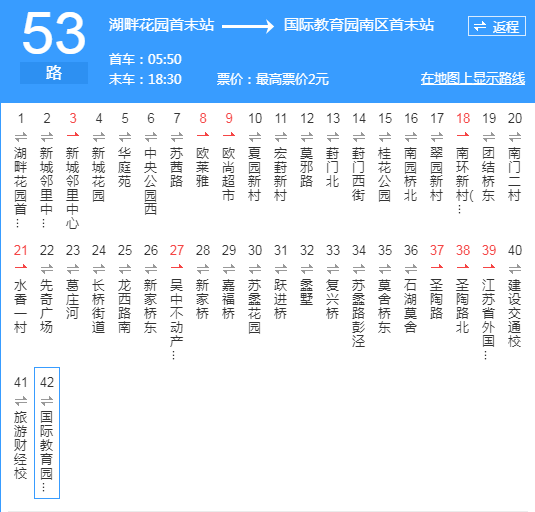Screen dimensions: 535x512
Task: Click the red arrow icon above stop 9 欧尚超市
Action: tap(229, 135)
